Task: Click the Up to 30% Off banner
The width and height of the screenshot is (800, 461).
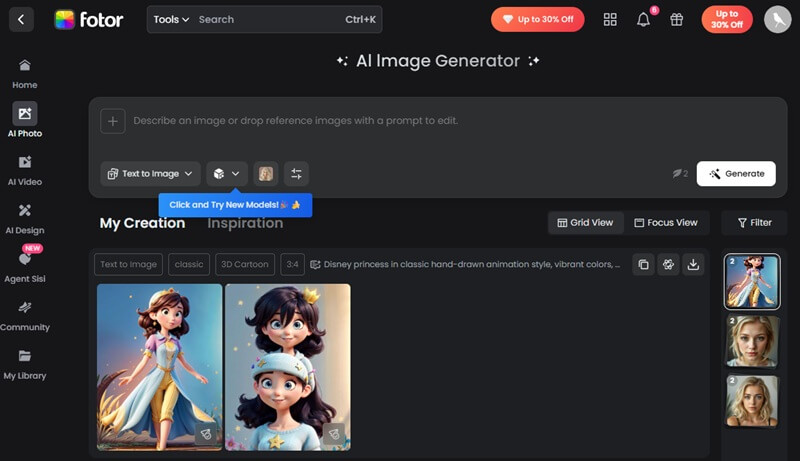Action: [537, 19]
